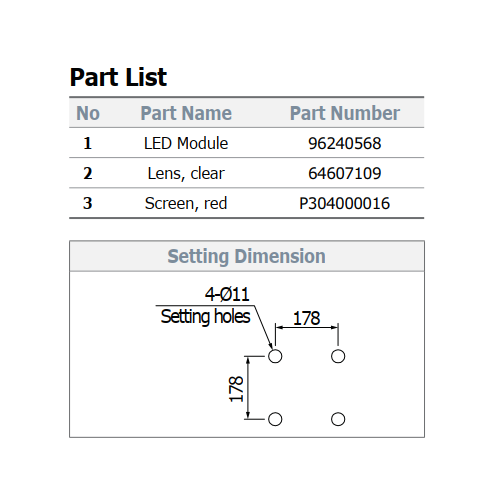Click the vertical 178 dimension value

(236, 389)
